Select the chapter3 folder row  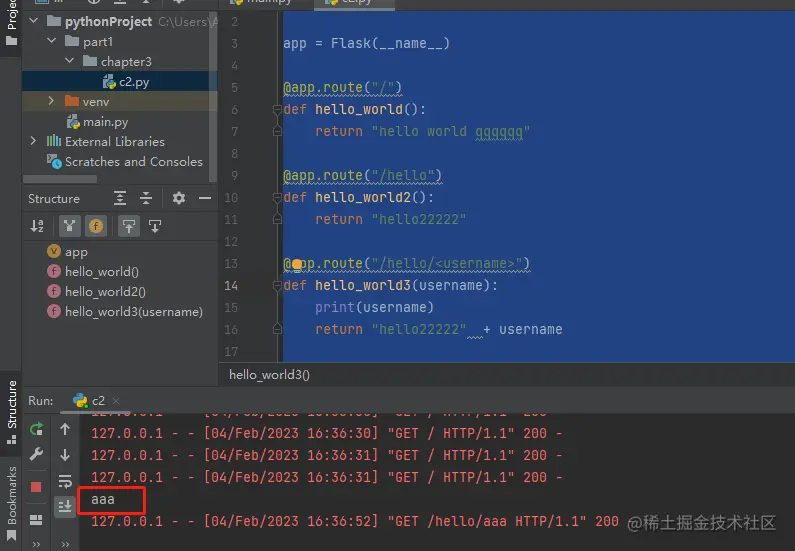pyautogui.click(x=120, y=61)
